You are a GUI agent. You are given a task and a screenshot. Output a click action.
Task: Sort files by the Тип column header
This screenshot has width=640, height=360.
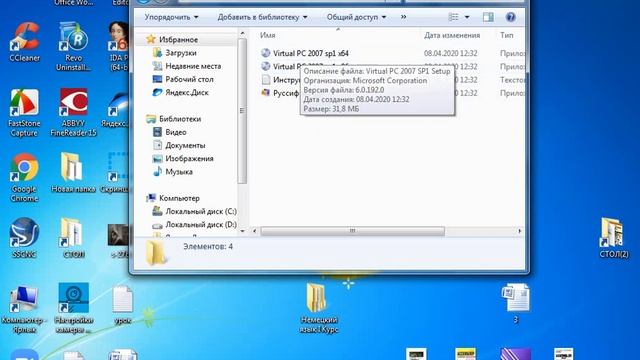(x=507, y=36)
